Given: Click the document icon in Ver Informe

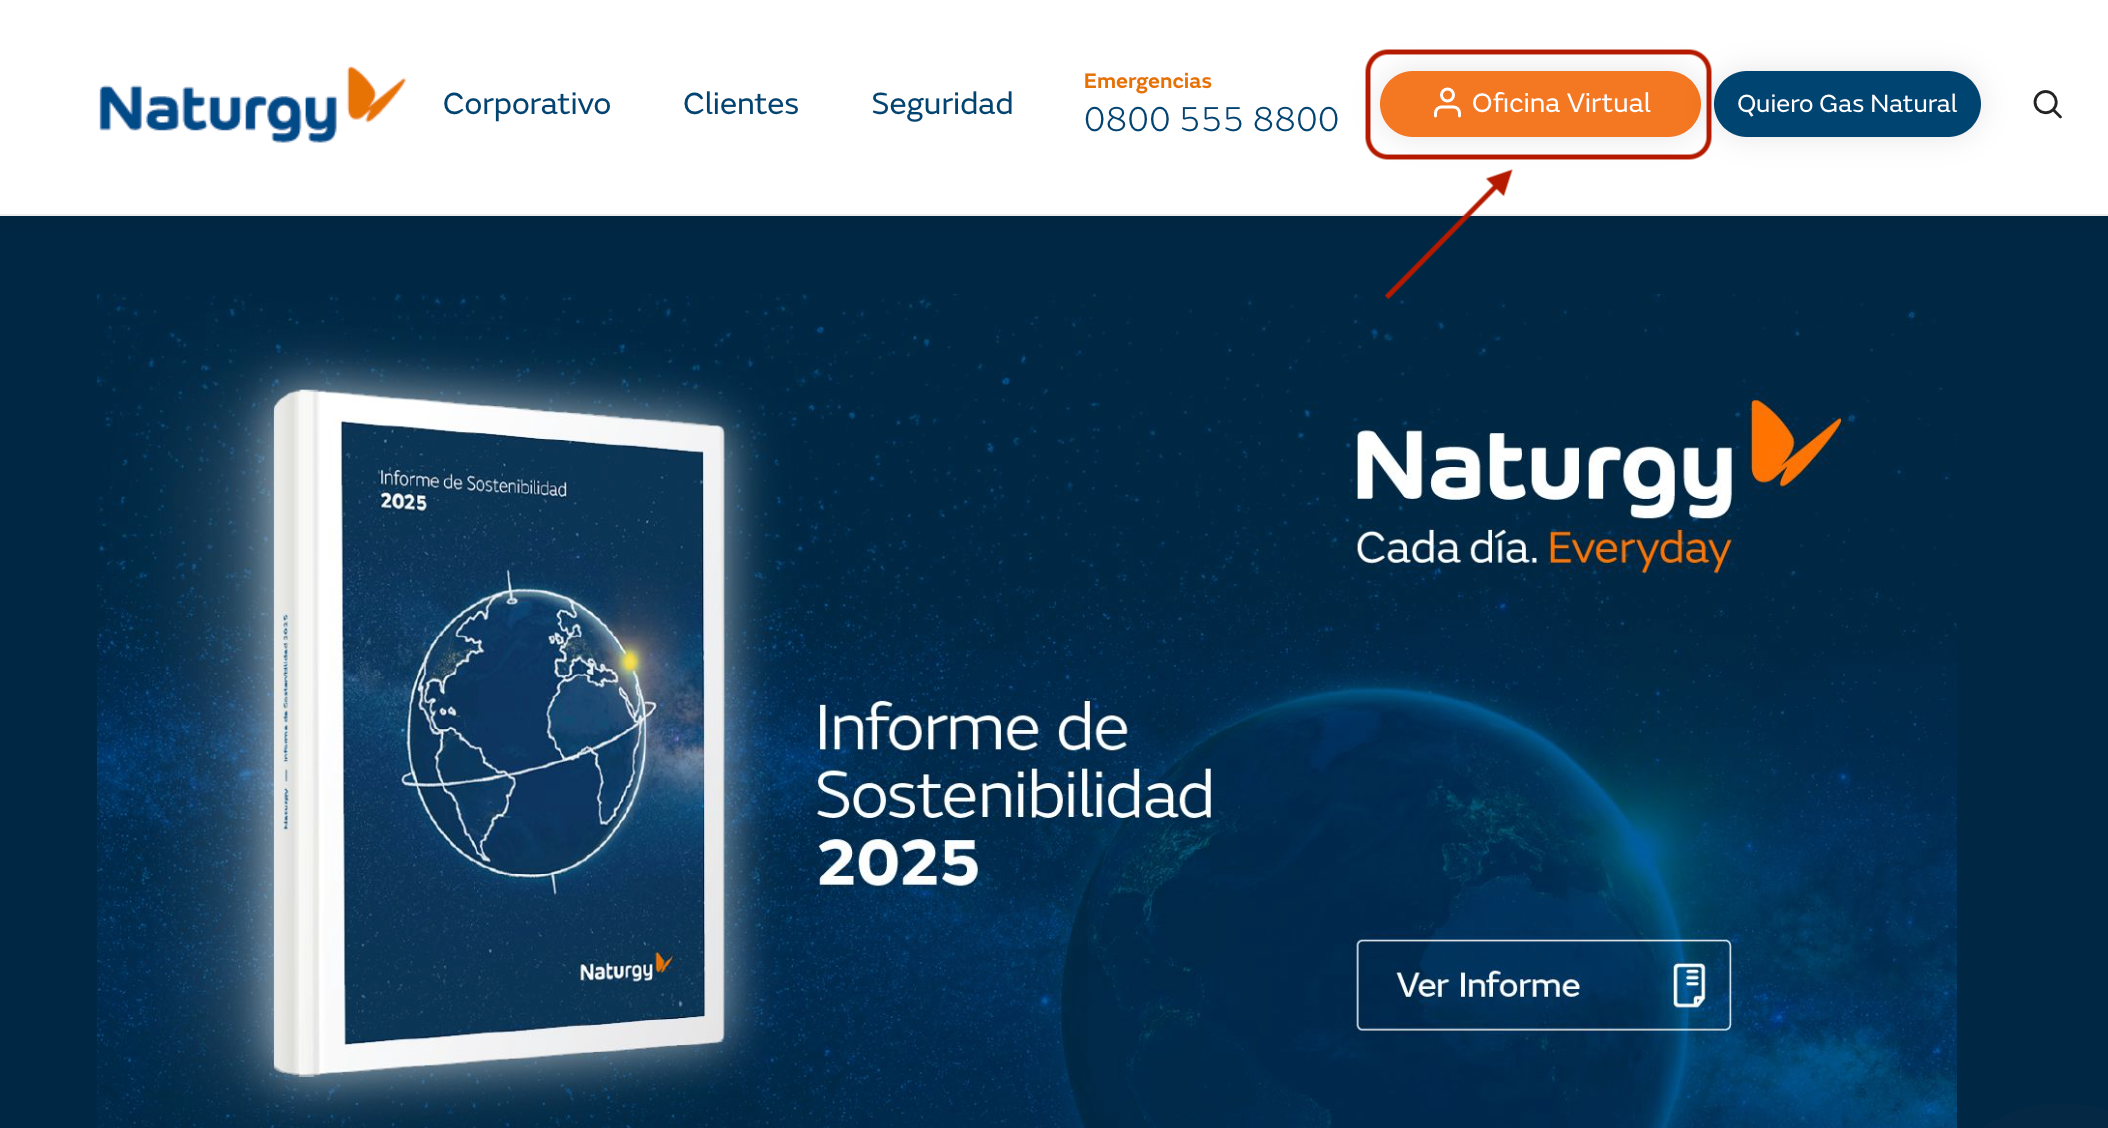Looking at the screenshot, I should pyautogui.click(x=1689, y=985).
